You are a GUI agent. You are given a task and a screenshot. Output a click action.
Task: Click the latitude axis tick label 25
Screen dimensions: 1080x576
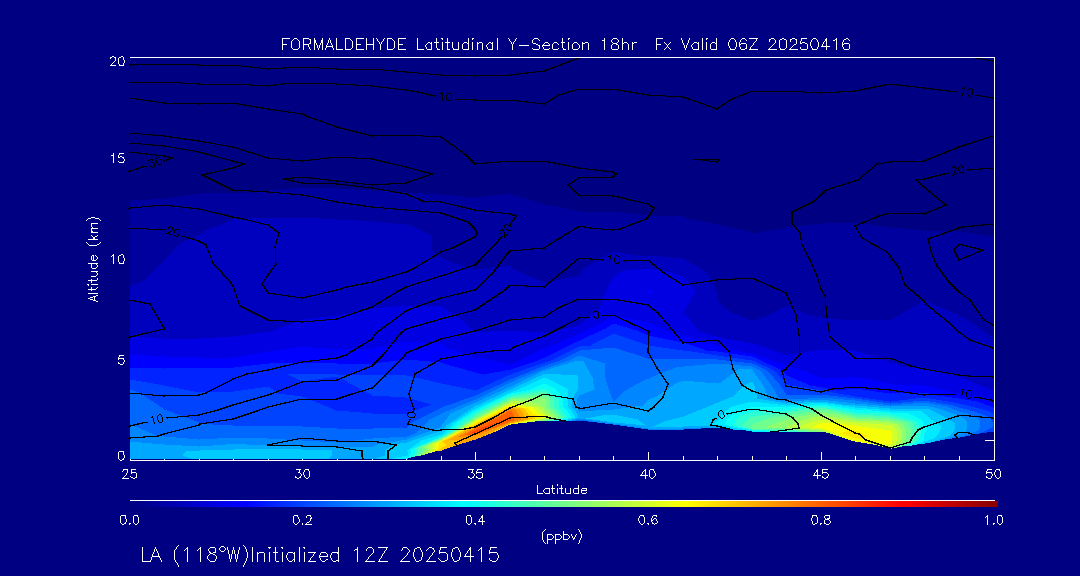tap(129, 474)
